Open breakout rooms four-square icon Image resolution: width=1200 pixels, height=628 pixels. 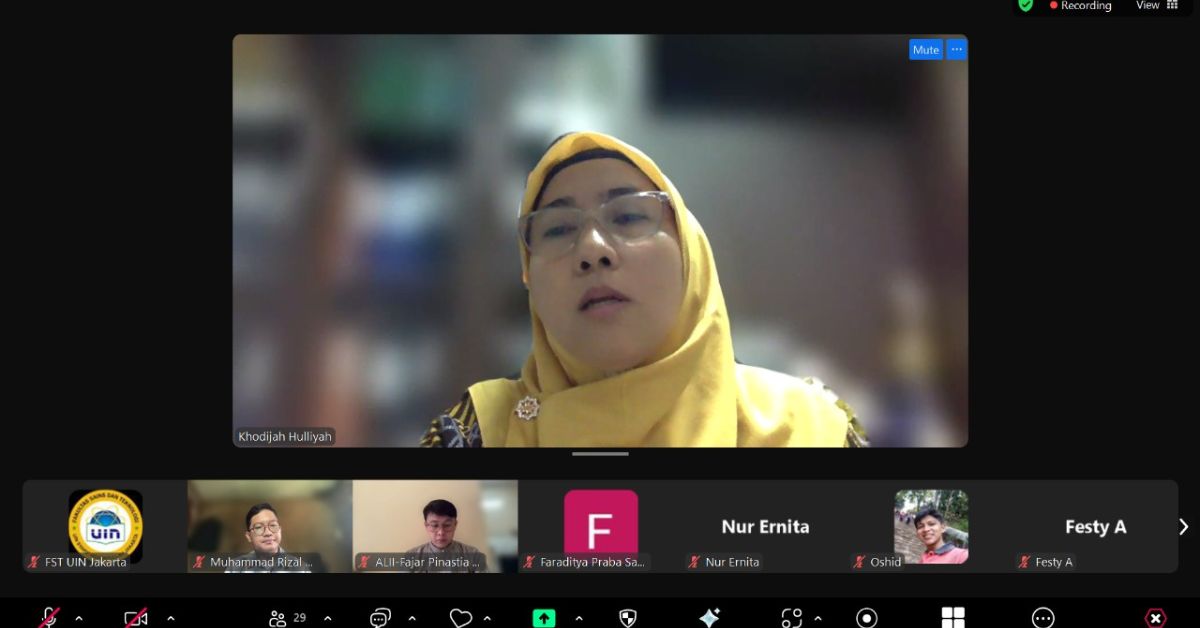[x=953, y=618]
